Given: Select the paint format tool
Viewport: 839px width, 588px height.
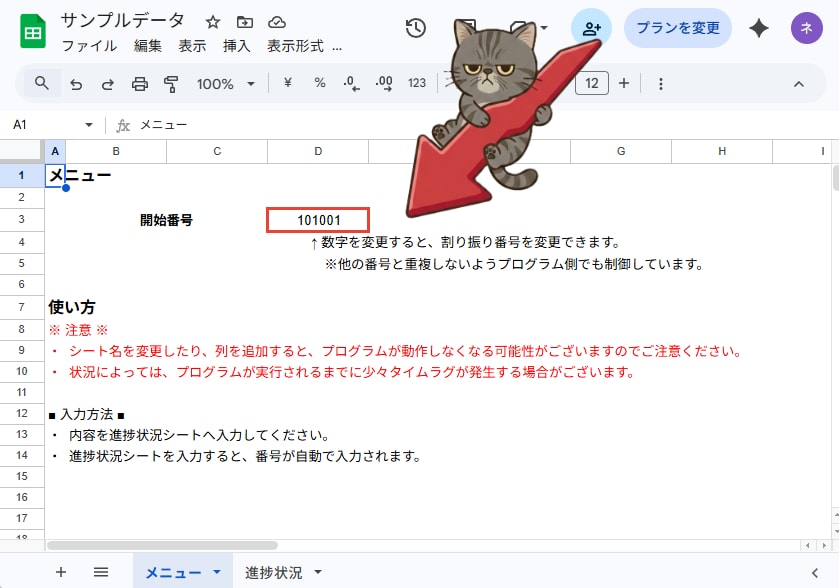Looking at the screenshot, I should tap(171, 84).
